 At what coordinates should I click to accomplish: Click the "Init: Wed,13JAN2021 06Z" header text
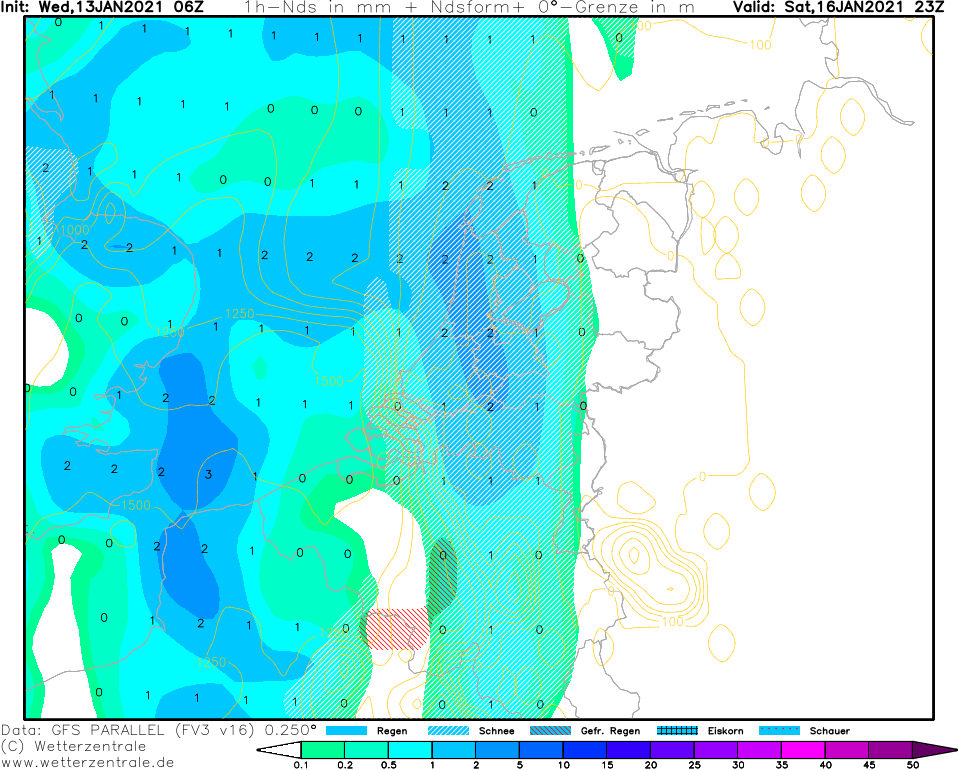point(102,7)
